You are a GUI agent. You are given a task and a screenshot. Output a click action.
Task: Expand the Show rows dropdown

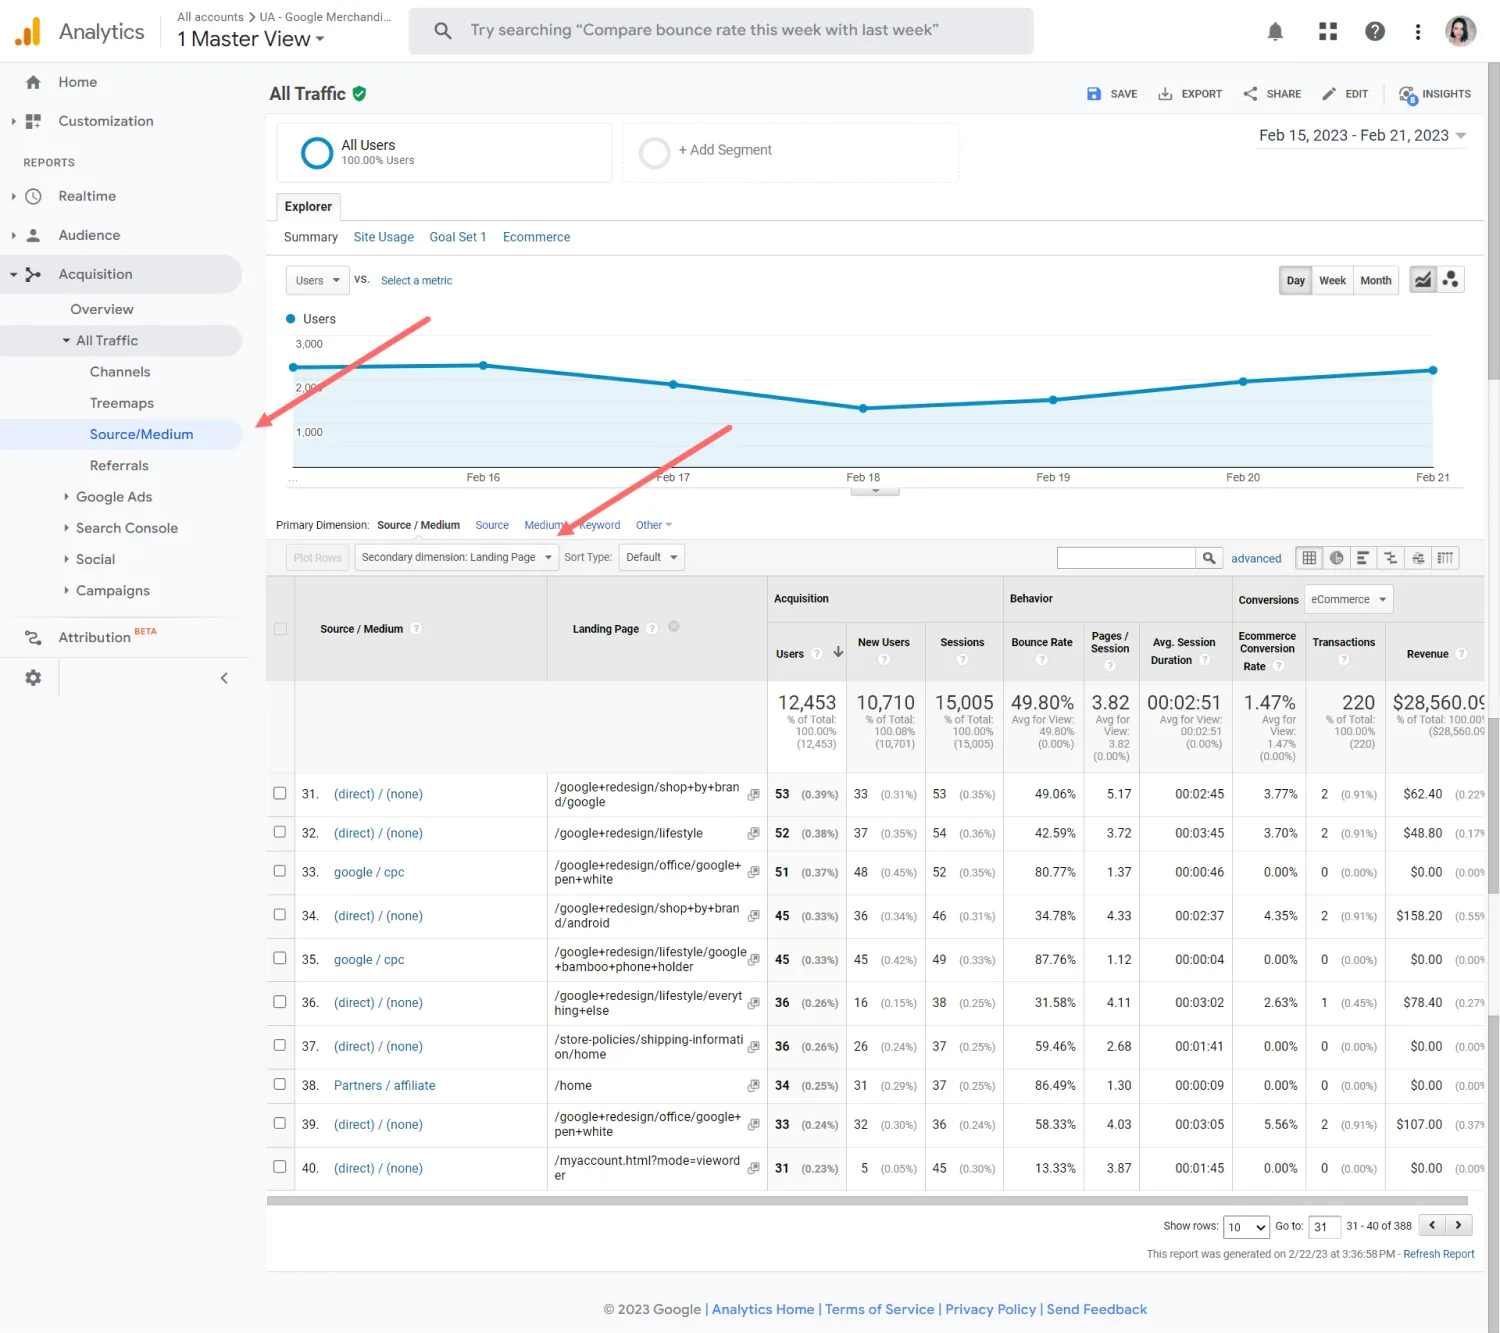coord(1246,1227)
